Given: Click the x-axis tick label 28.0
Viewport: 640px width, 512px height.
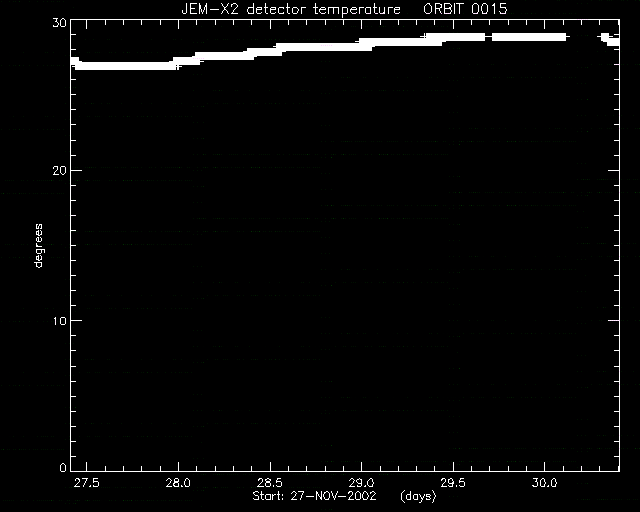Looking at the screenshot, I should (178, 483).
